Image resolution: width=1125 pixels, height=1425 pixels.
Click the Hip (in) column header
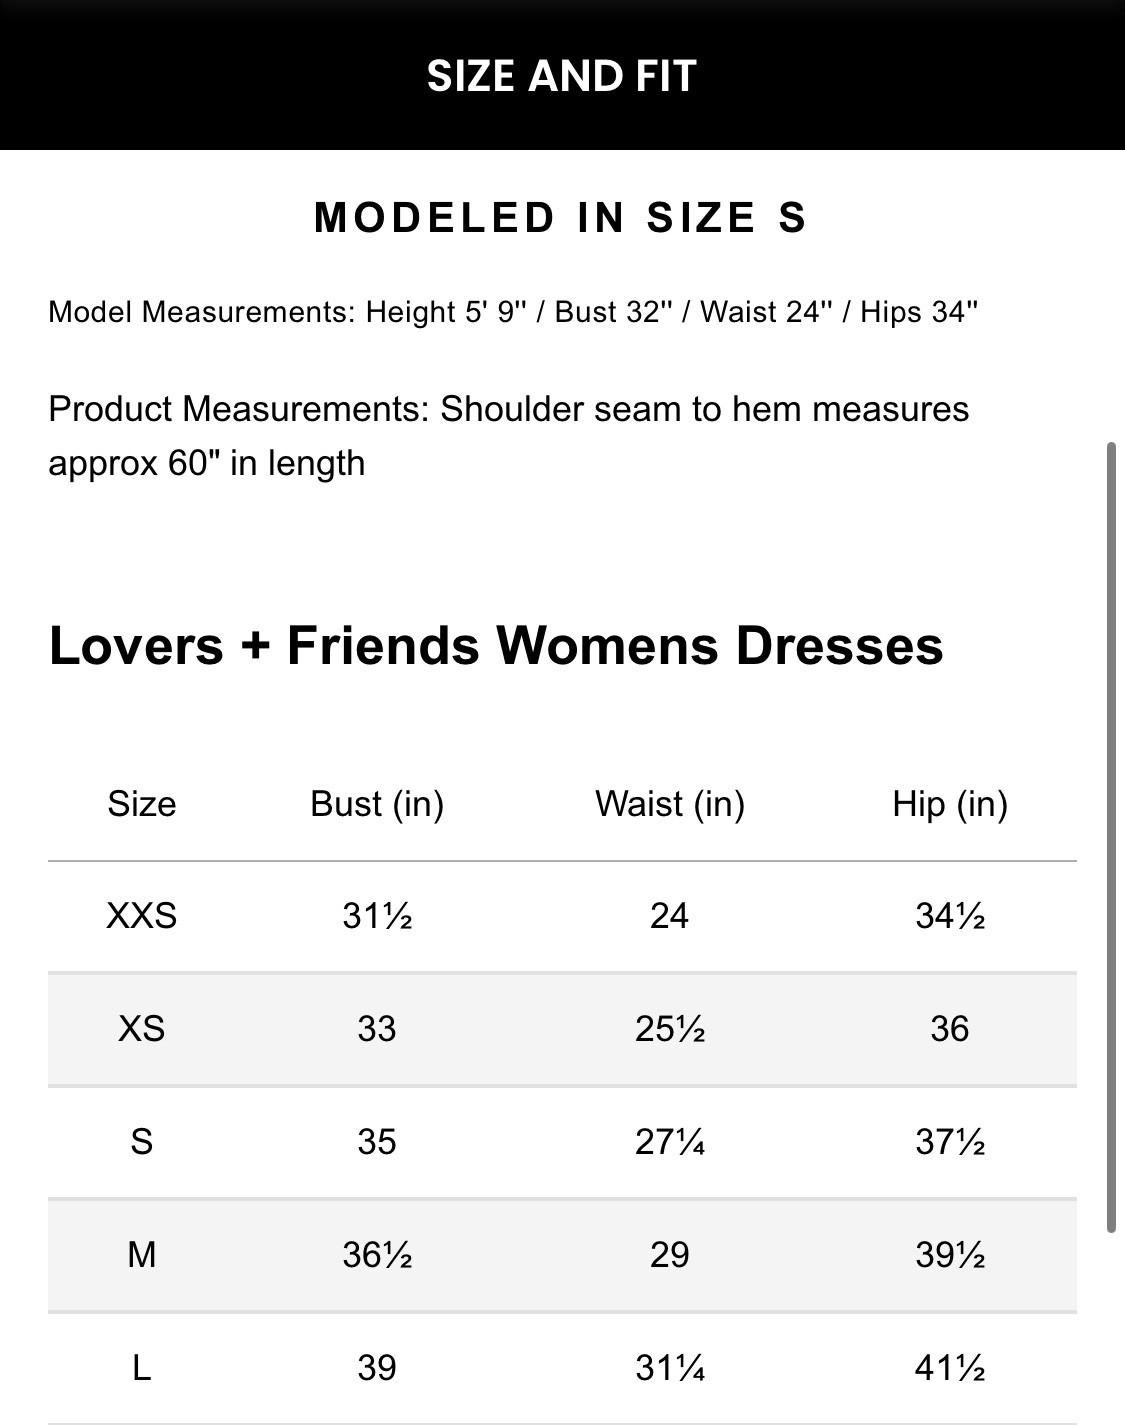tap(950, 804)
